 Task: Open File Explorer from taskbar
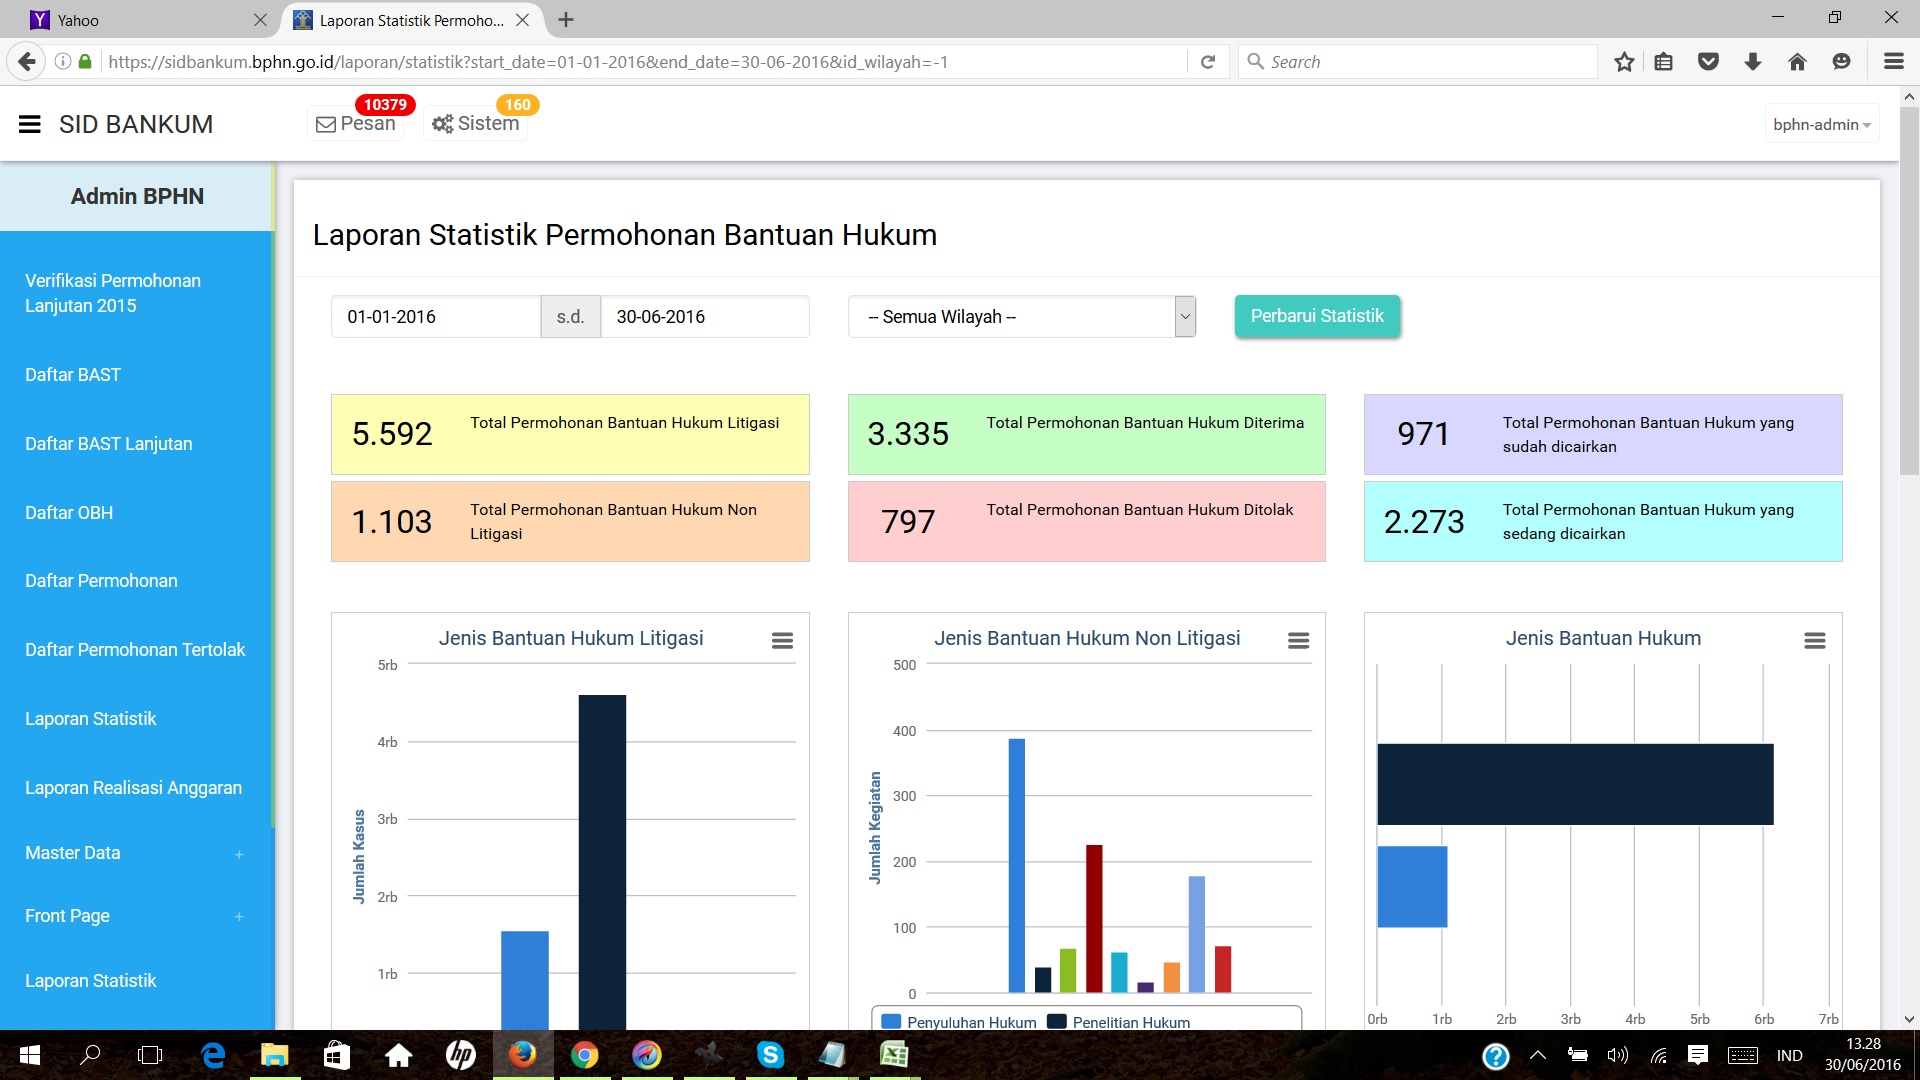click(274, 1055)
